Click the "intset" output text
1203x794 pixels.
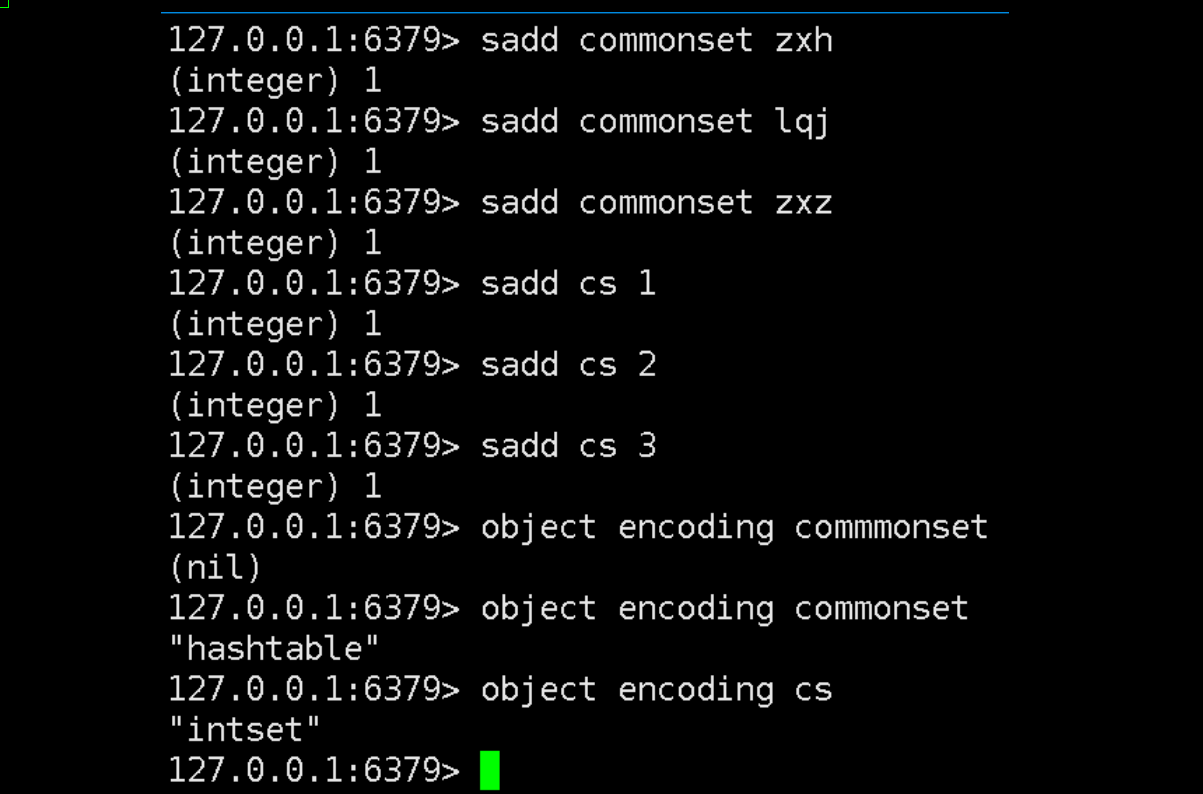click(x=245, y=730)
